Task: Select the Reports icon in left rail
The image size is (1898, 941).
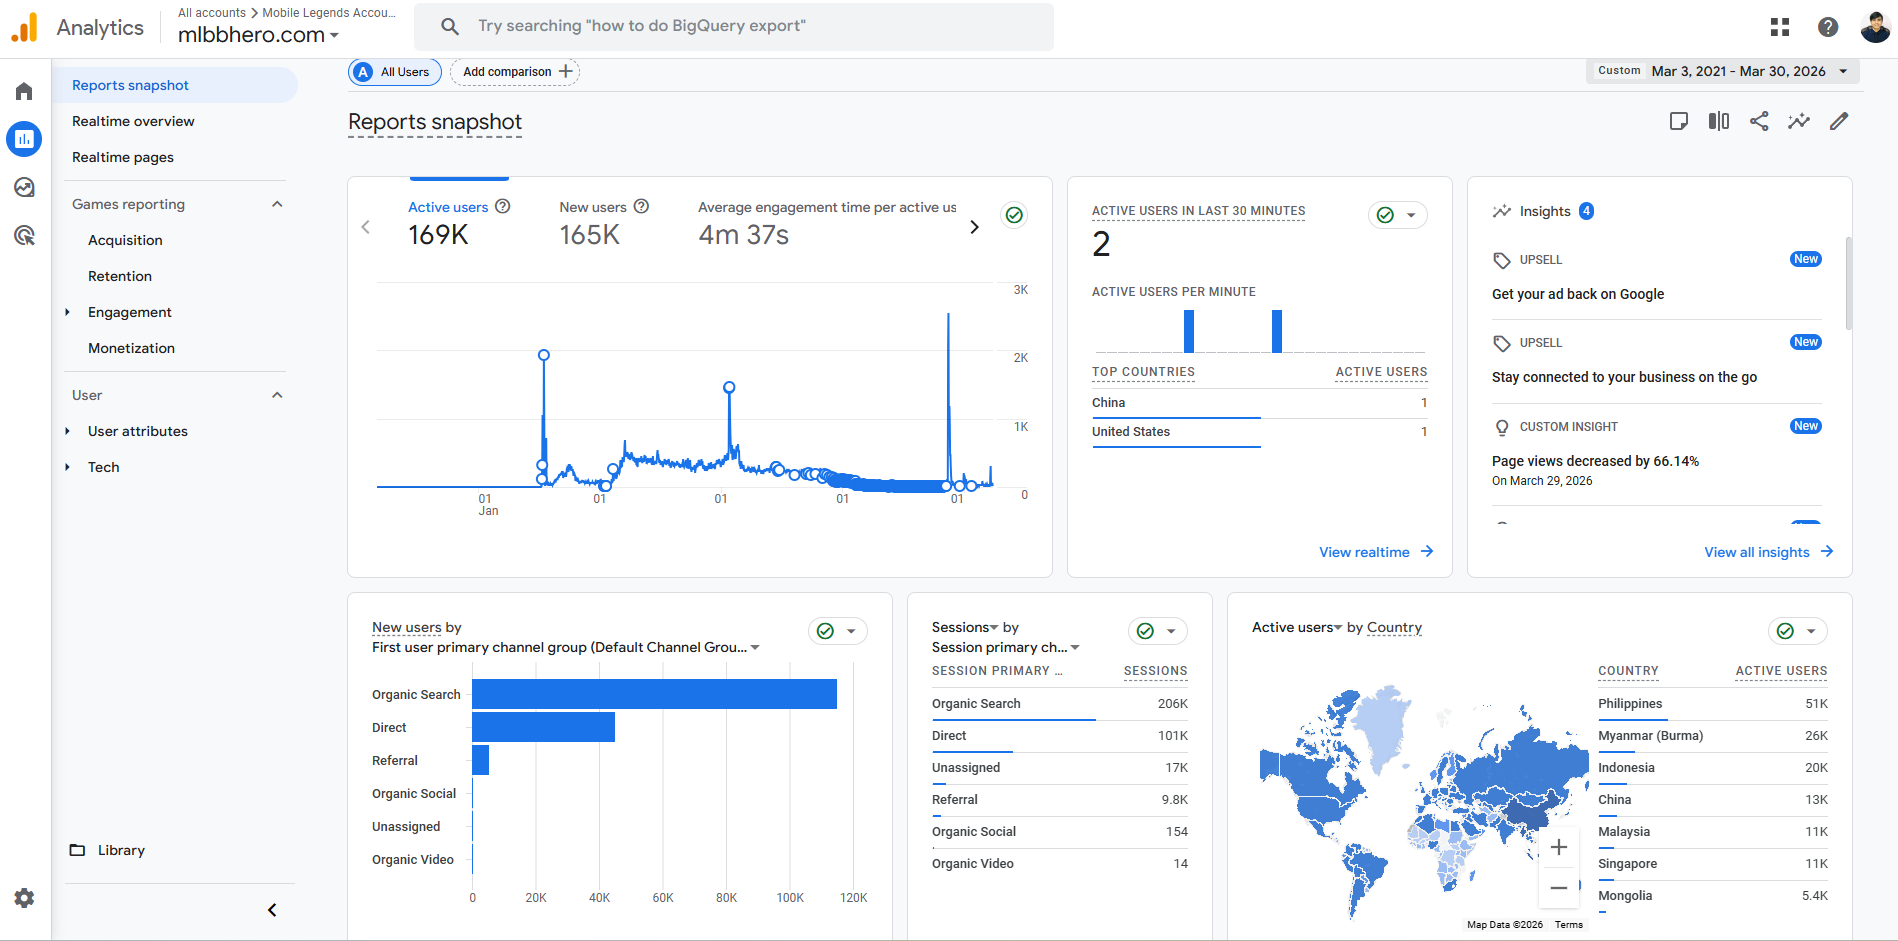Action: (24, 139)
